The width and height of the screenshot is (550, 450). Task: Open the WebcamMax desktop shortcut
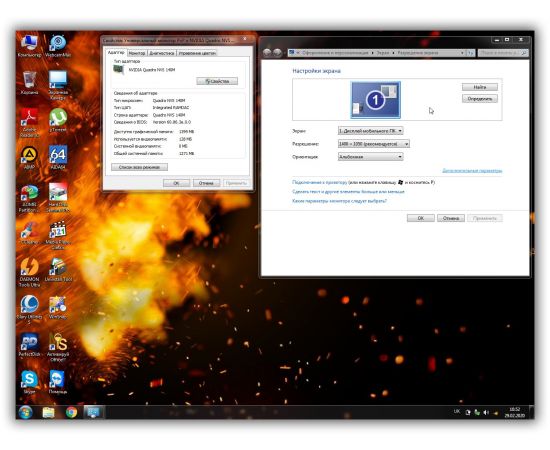click(x=58, y=46)
